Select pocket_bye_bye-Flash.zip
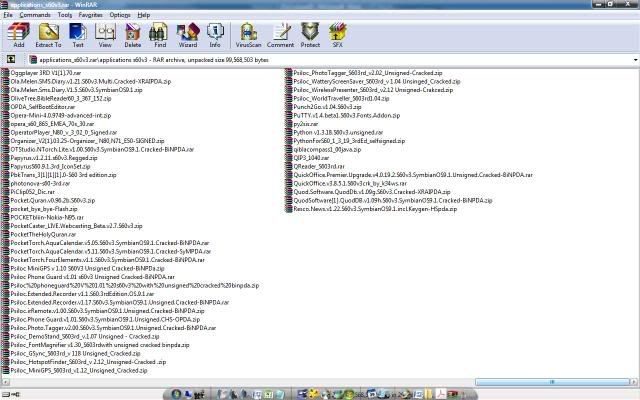Image resolution: width=640 pixels, height=400 pixels. (40, 209)
